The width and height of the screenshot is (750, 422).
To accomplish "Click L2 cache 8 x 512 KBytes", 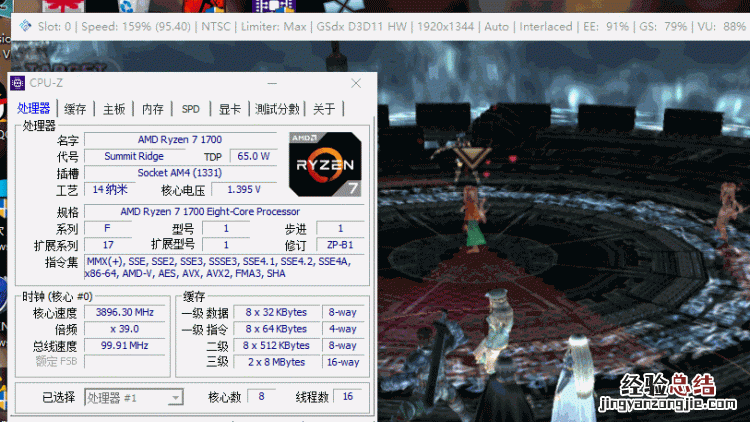I will (x=276, y=345).
